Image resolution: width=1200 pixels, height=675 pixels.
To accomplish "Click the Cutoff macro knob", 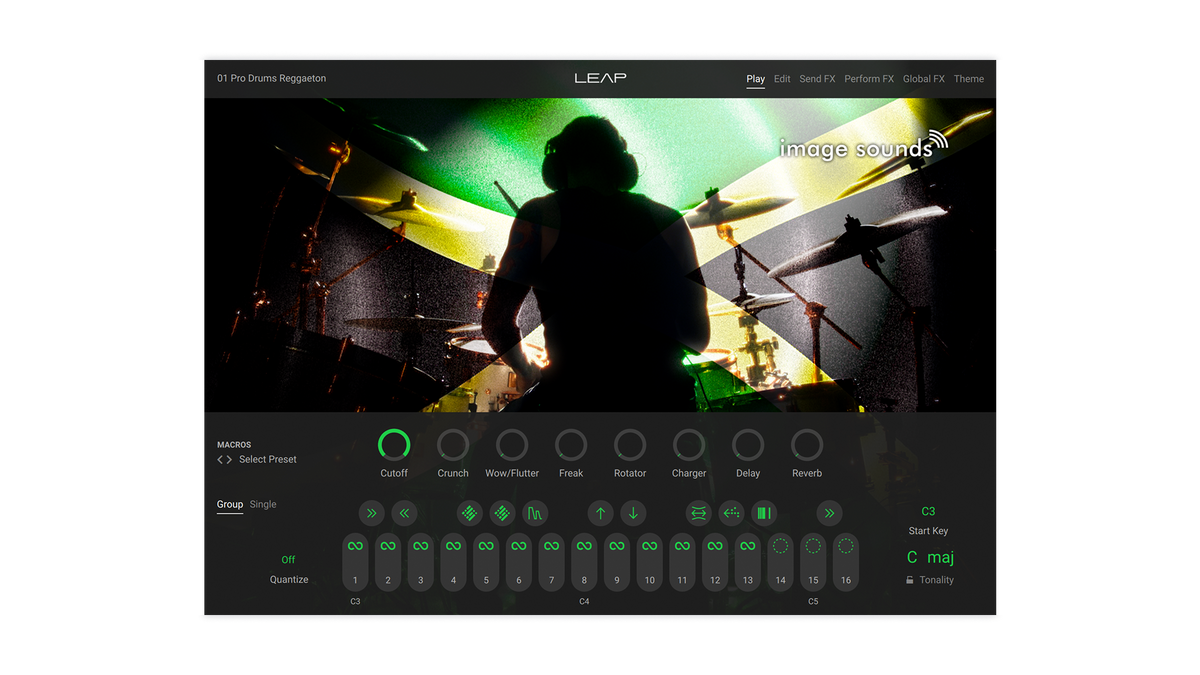I will click(394, 445).
